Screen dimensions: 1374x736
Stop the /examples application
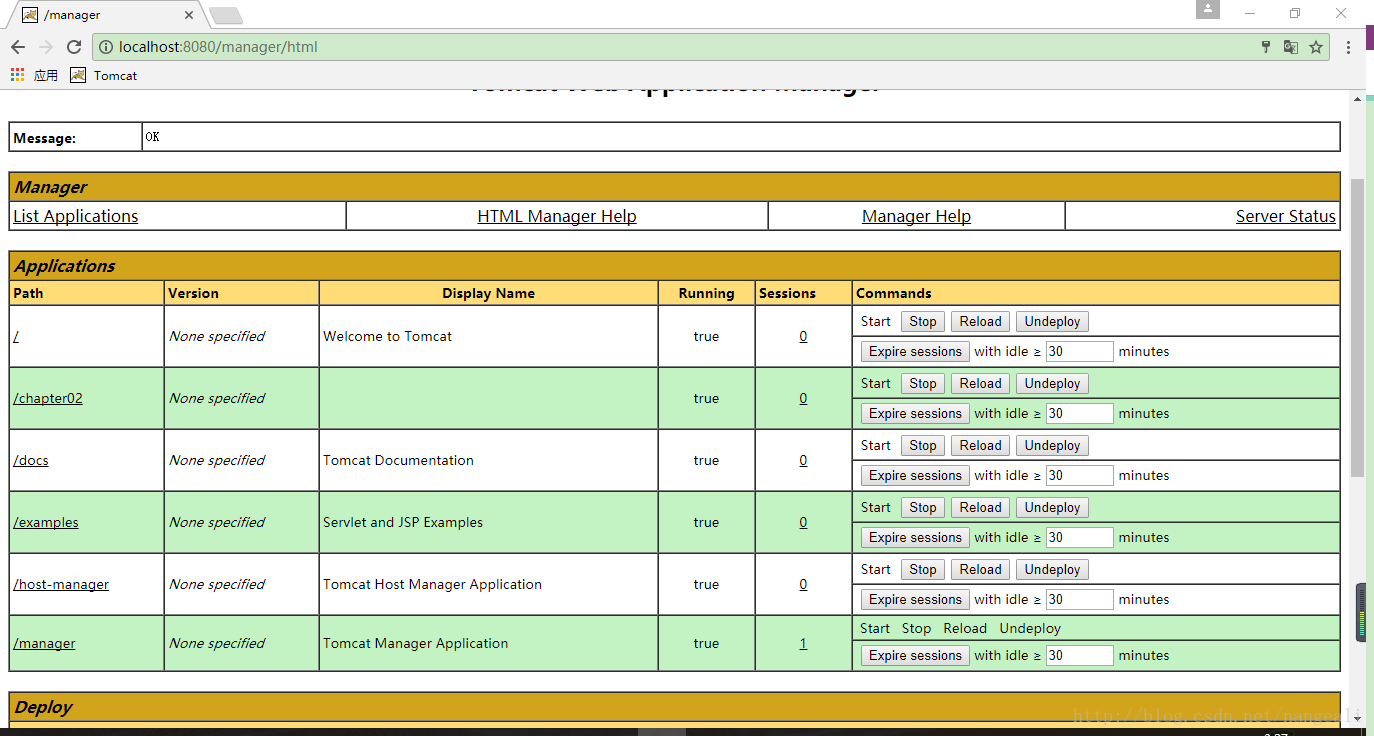pos(923,507)
